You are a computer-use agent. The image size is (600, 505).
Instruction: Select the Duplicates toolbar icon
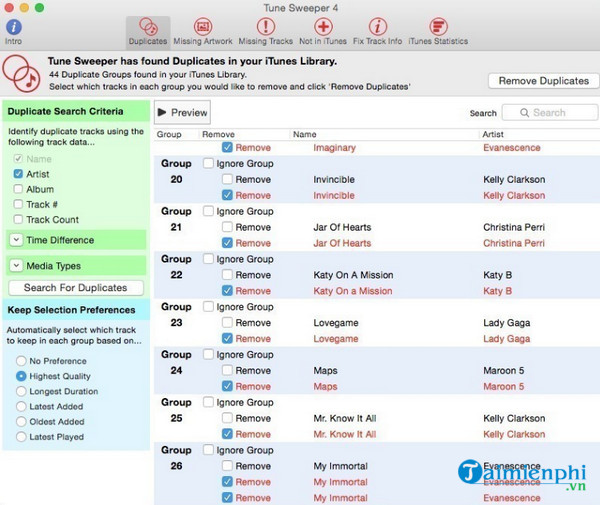pos(148,26)
